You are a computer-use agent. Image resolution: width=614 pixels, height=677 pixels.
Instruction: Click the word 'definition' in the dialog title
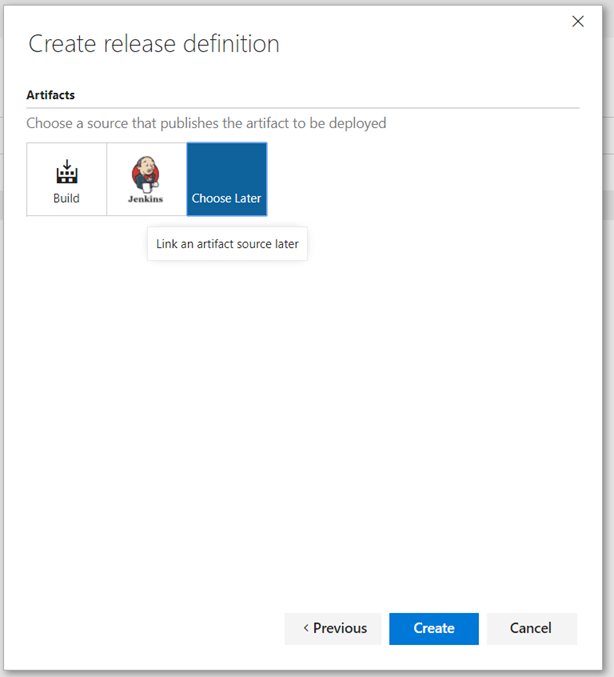[233, 44]
